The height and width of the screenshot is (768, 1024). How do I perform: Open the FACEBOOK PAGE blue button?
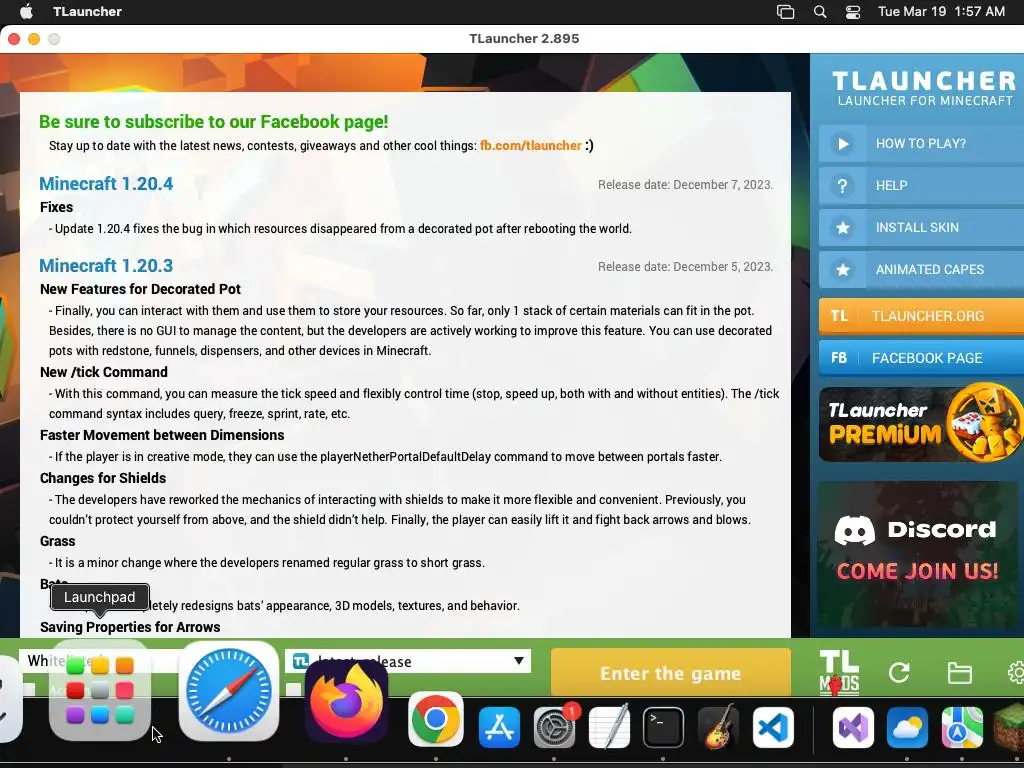coord(921,358)
